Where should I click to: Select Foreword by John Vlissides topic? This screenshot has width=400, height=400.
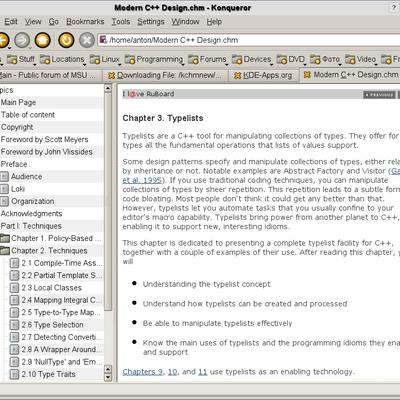point(46,152)
